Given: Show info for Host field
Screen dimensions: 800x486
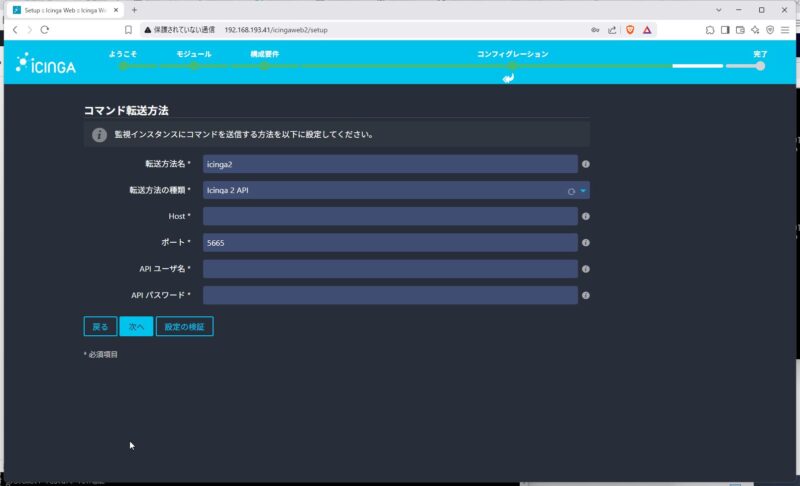Looking at the screenshot, I should 586,216.
